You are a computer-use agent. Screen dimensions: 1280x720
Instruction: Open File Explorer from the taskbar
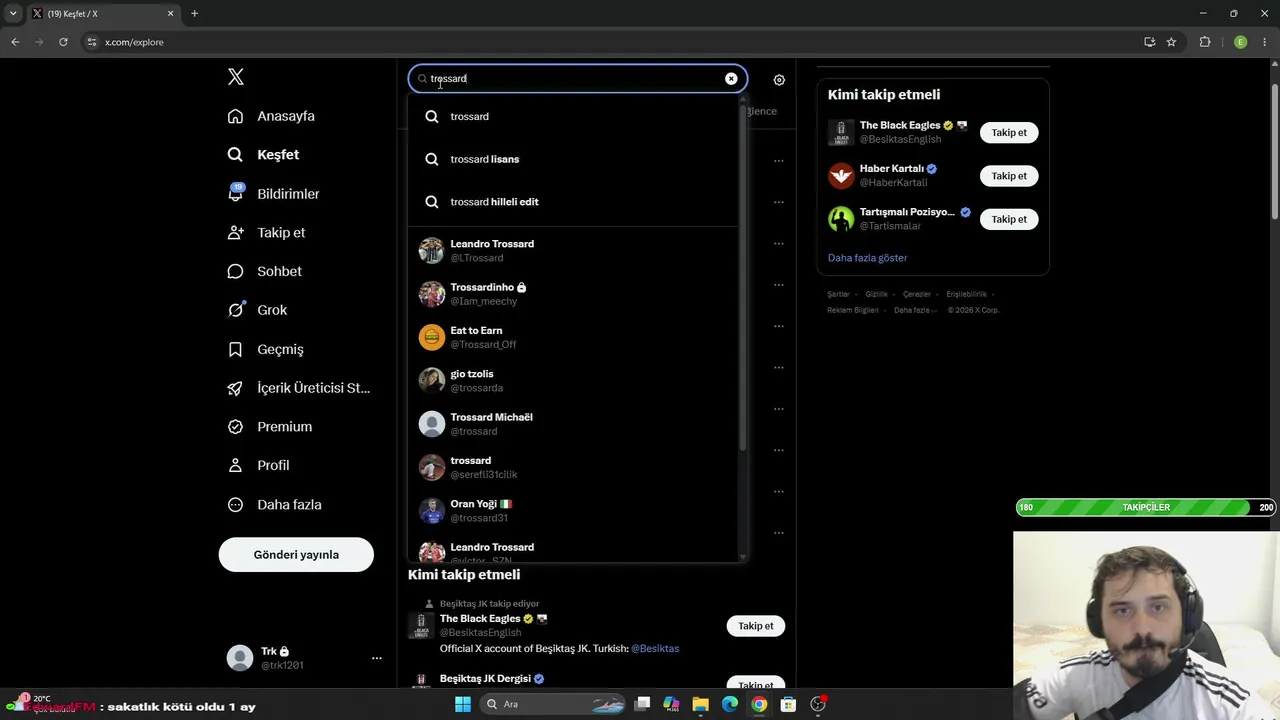[701, 704]
